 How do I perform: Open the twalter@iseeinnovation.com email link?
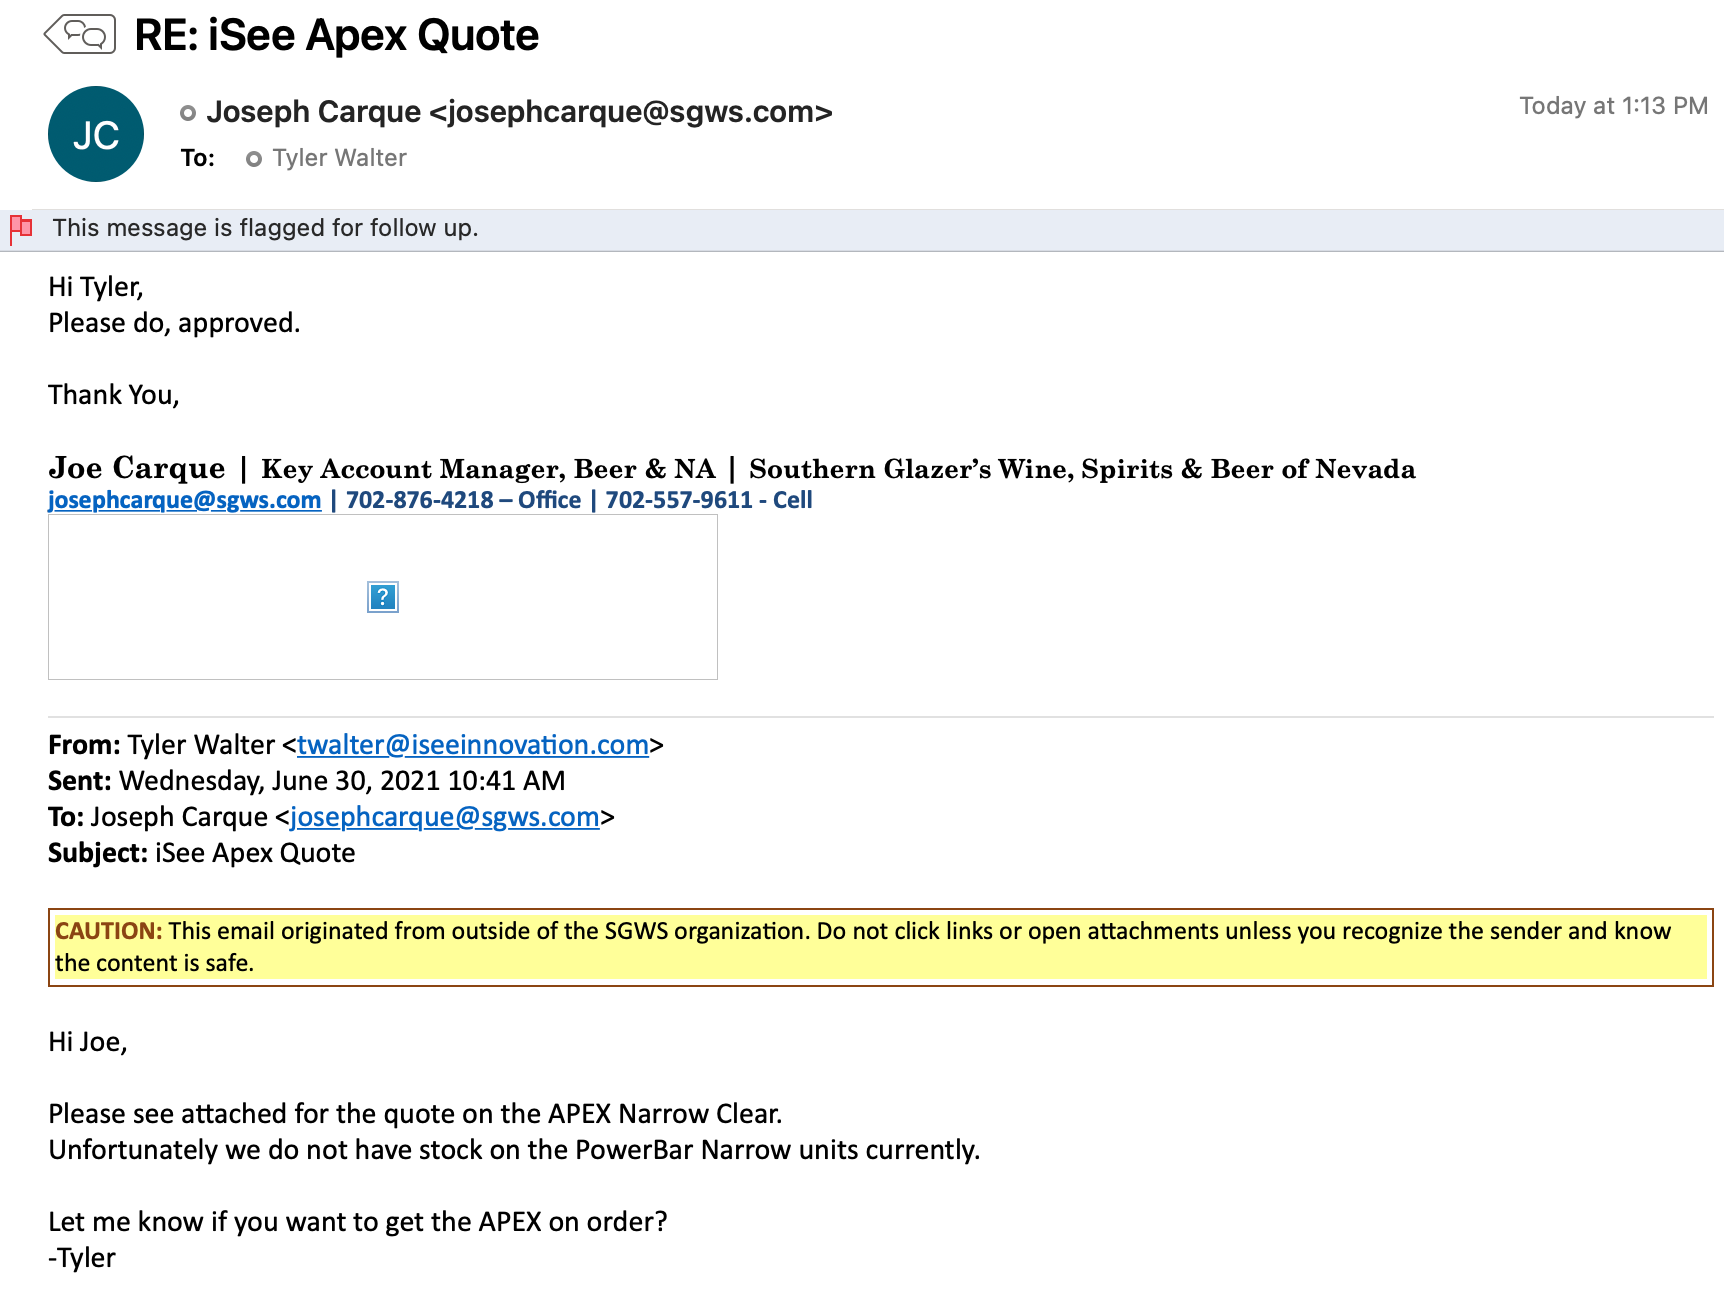pyautogui.click(x=472, y=745)
